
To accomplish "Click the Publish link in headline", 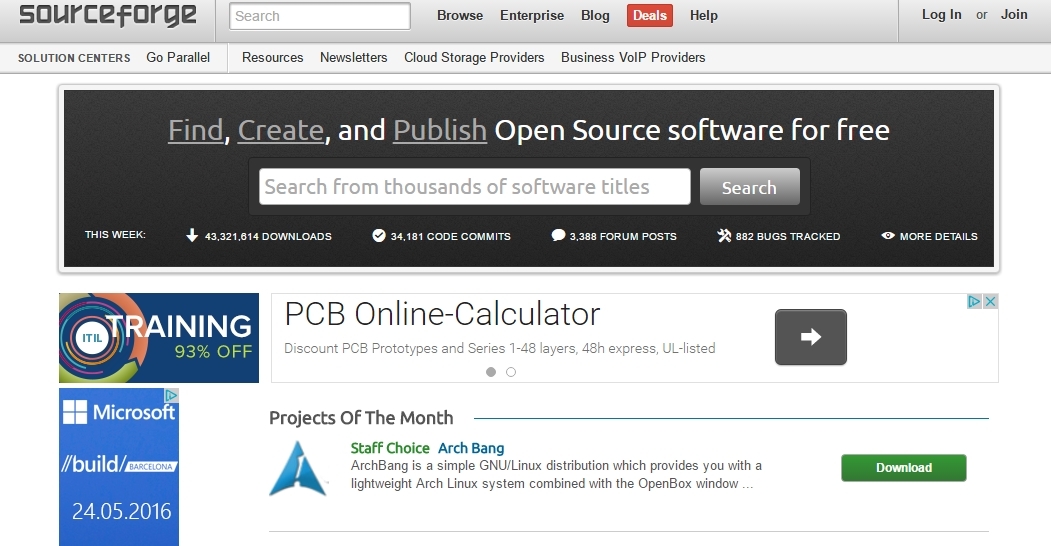I will point(440,130).
